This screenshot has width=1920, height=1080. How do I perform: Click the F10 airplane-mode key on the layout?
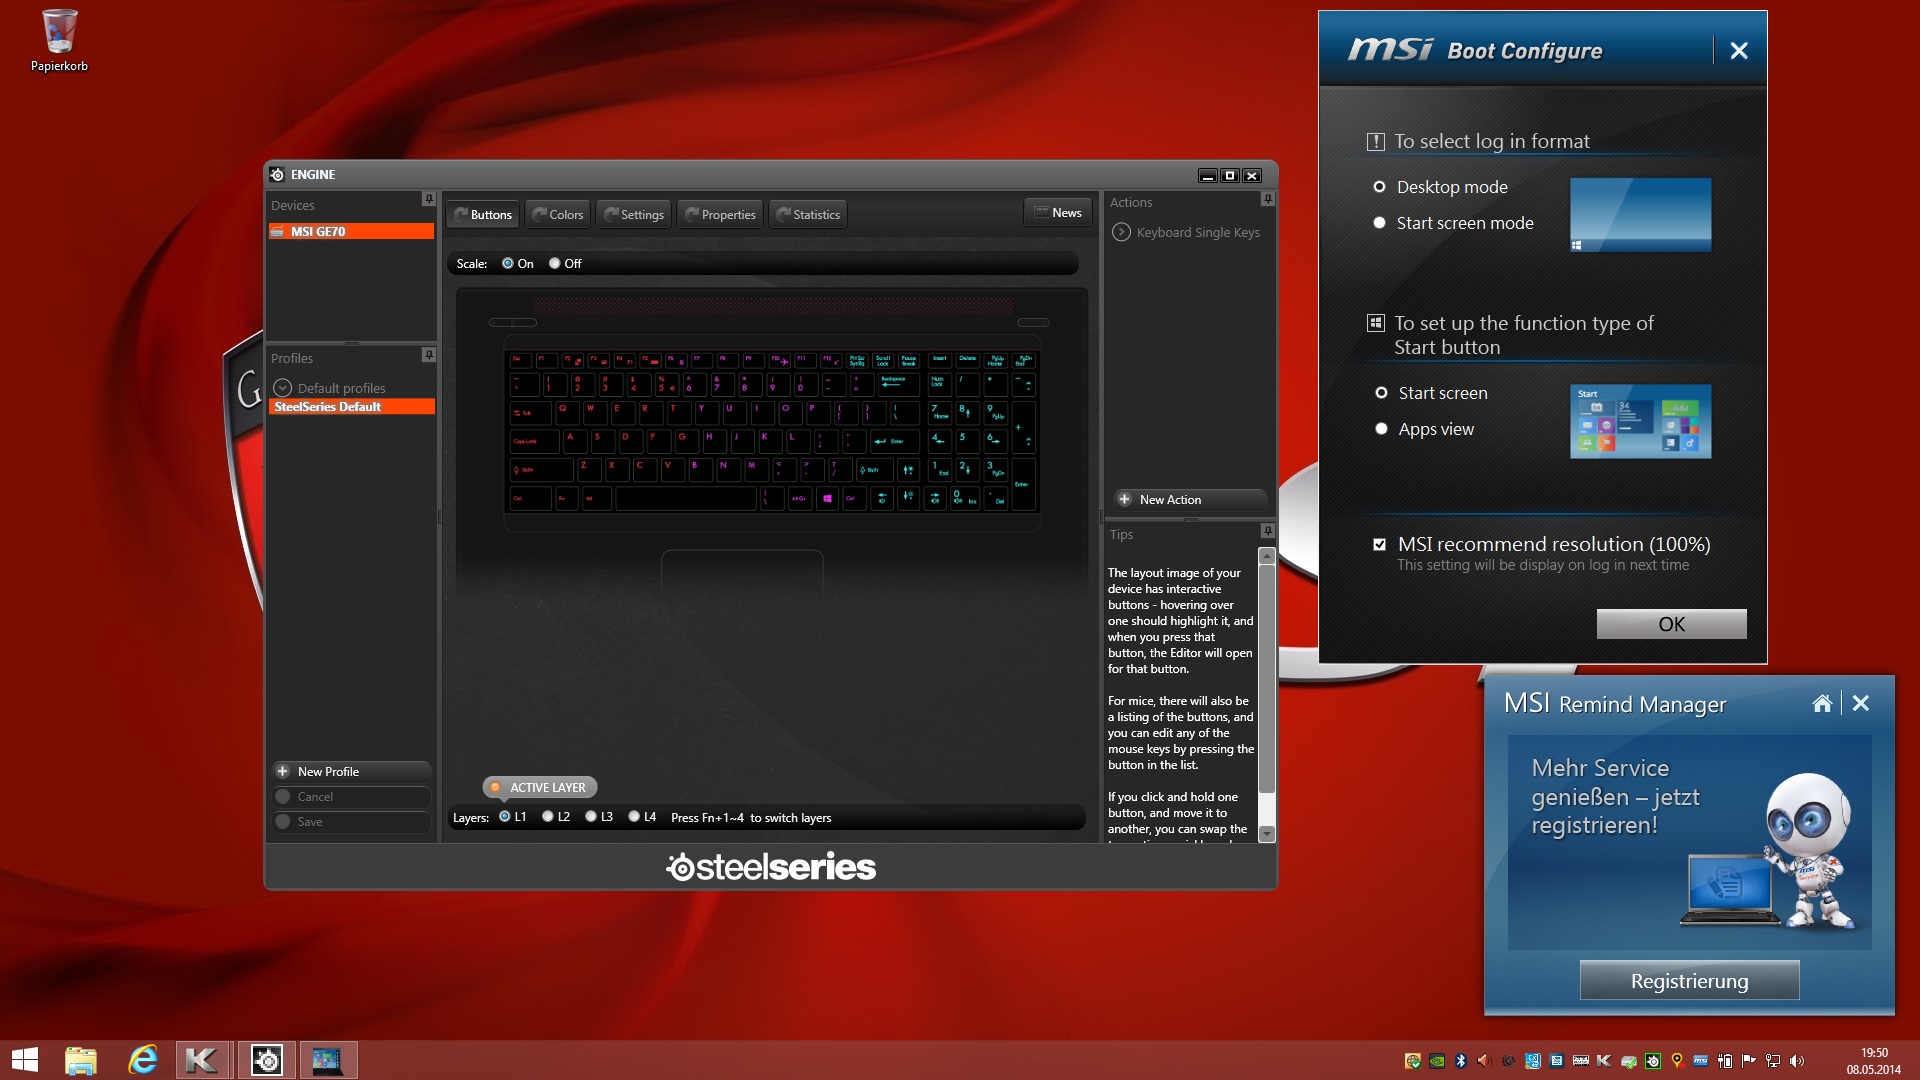(x=779, y=359)
